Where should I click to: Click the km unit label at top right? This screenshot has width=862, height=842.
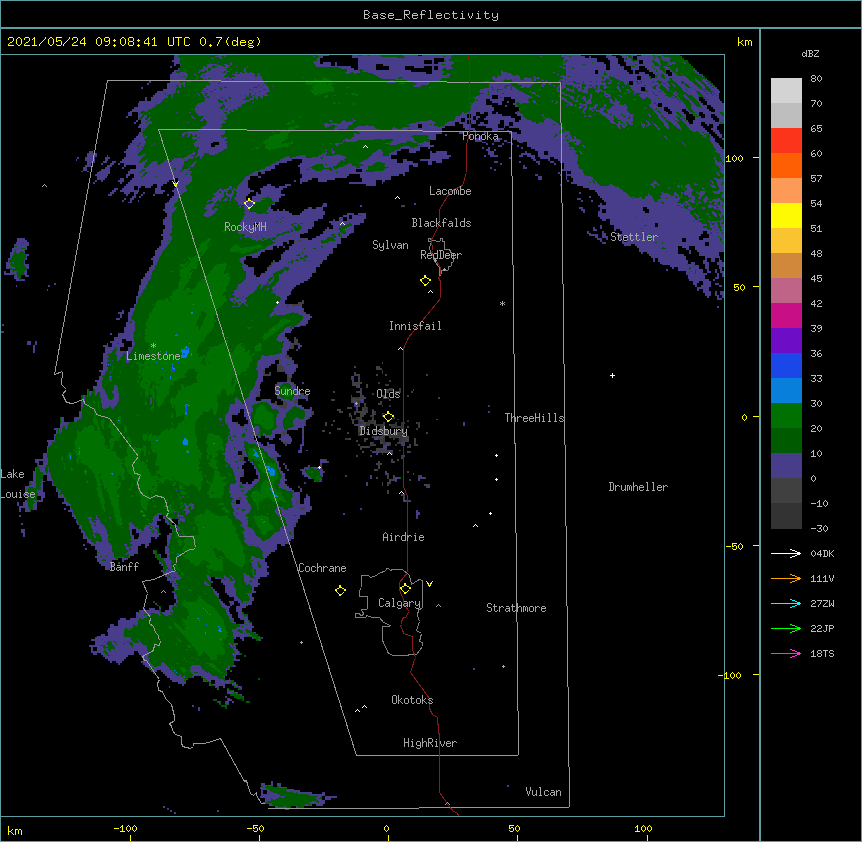pyautogui.click(x=745, y=42)
